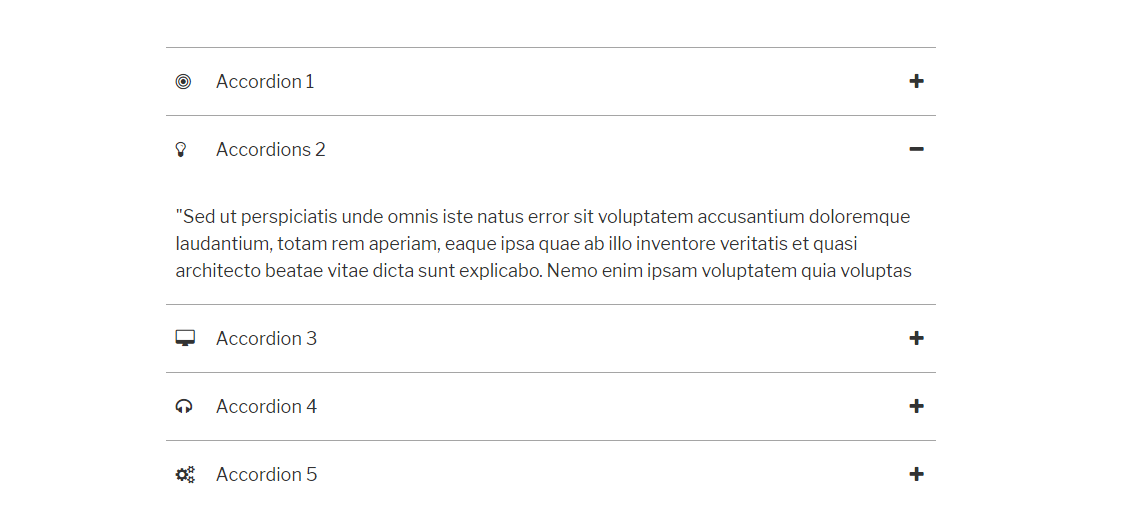1134x525 pixels.
Task: Click the word "doloremque" in the paragraph
Action: tap(860, 217)
